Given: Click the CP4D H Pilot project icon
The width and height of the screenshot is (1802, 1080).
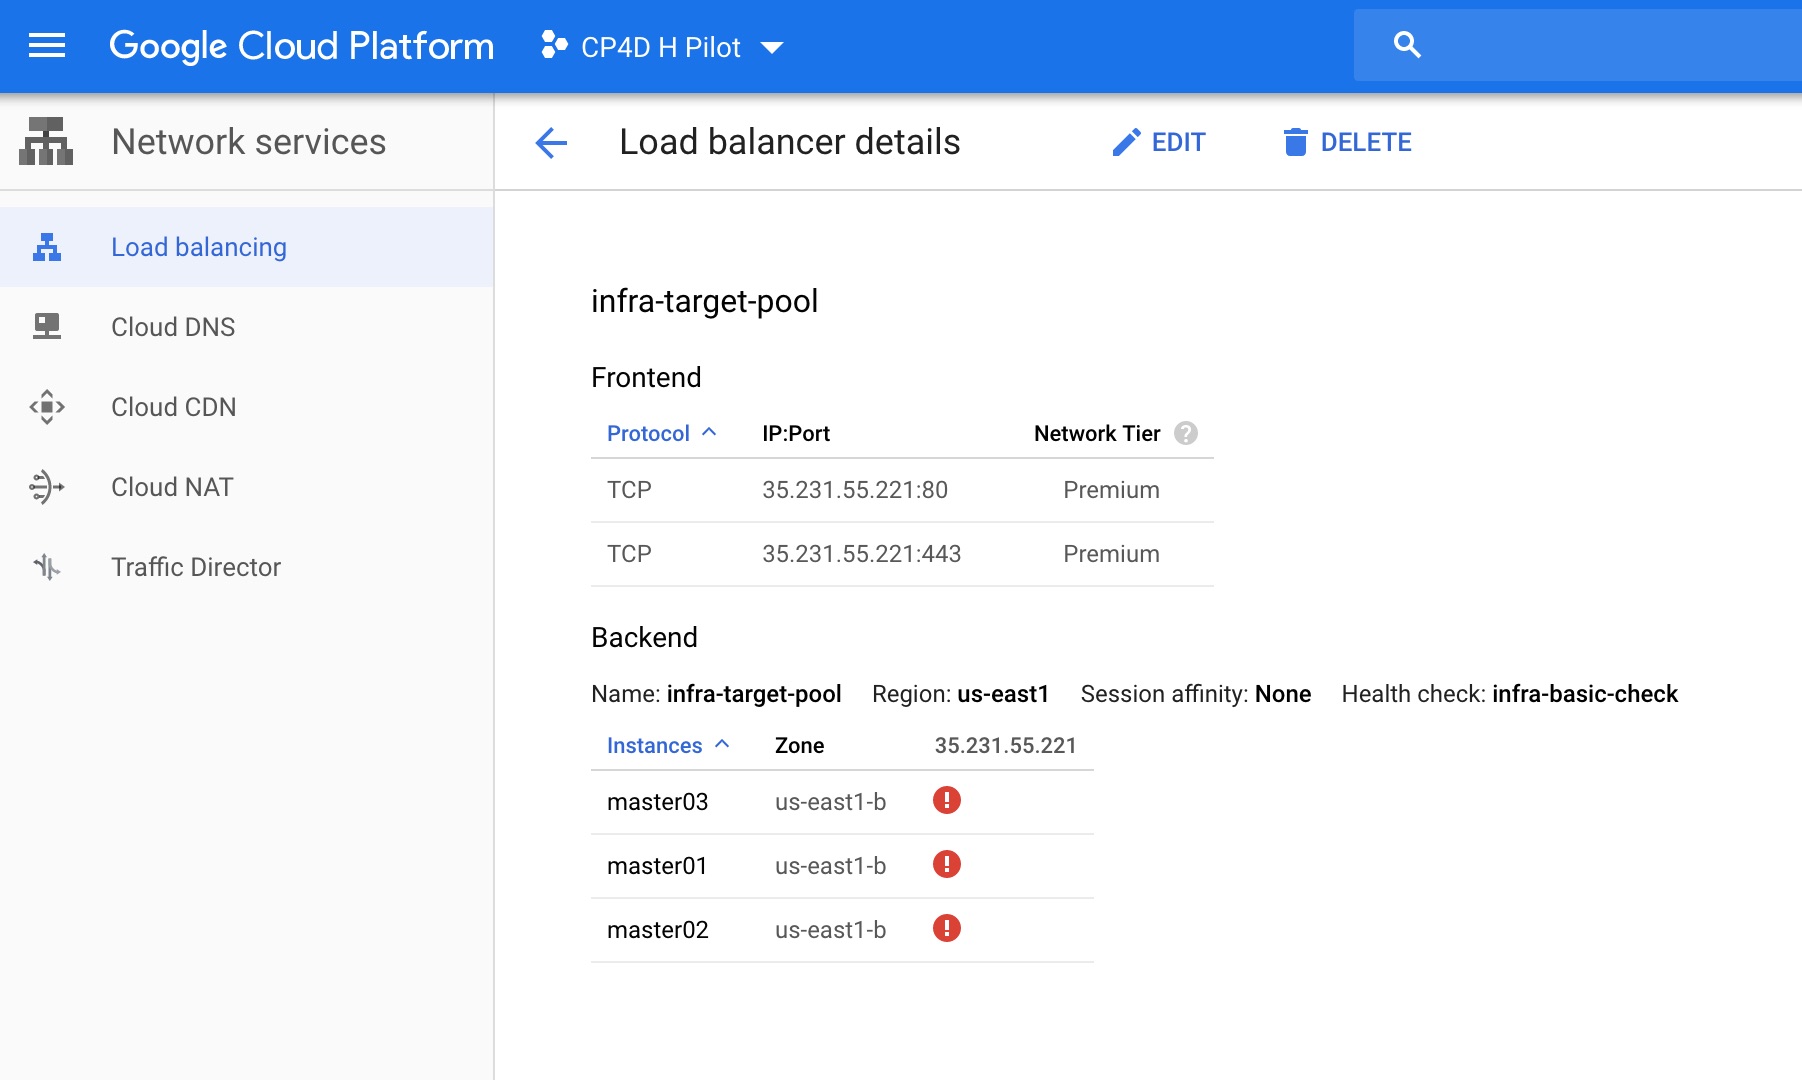Looking at the screenshot, I should (x=553, y=45).
